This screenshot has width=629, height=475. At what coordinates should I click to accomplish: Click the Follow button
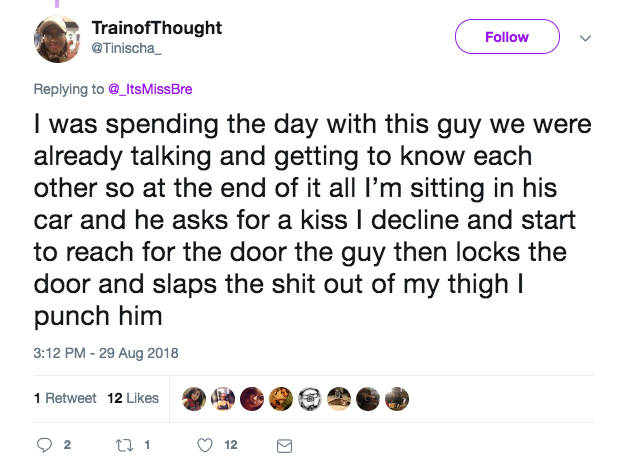[507, 37]
